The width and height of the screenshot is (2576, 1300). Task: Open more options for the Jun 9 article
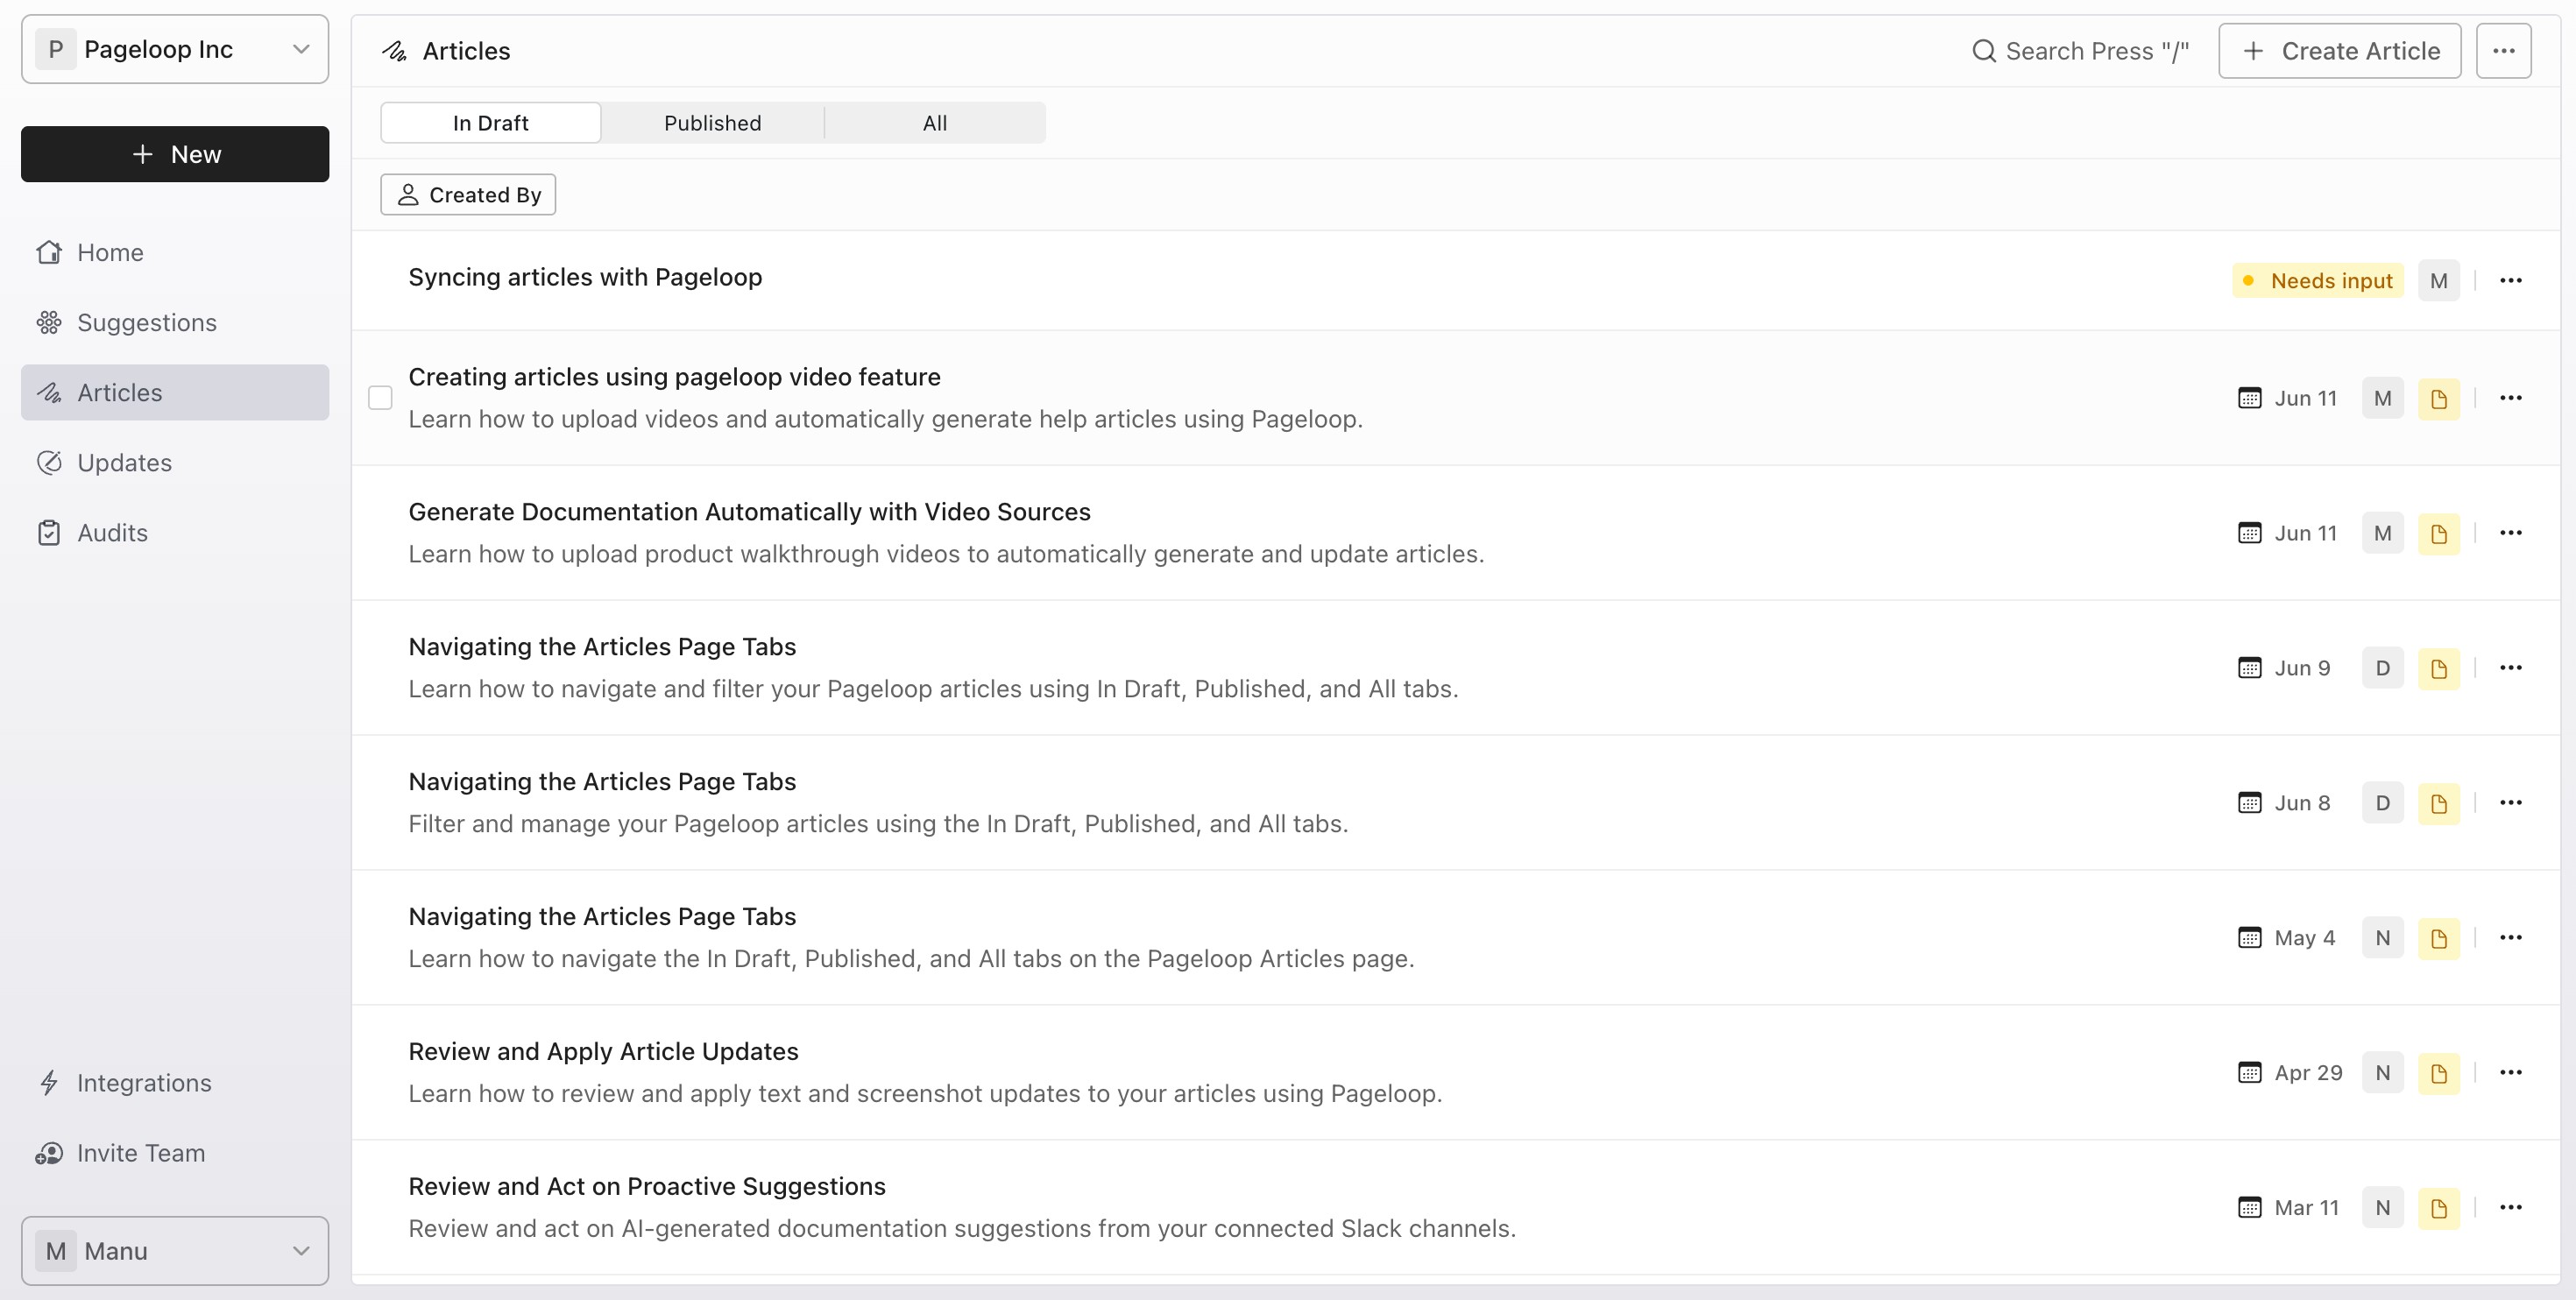[x=2511, y=668]
